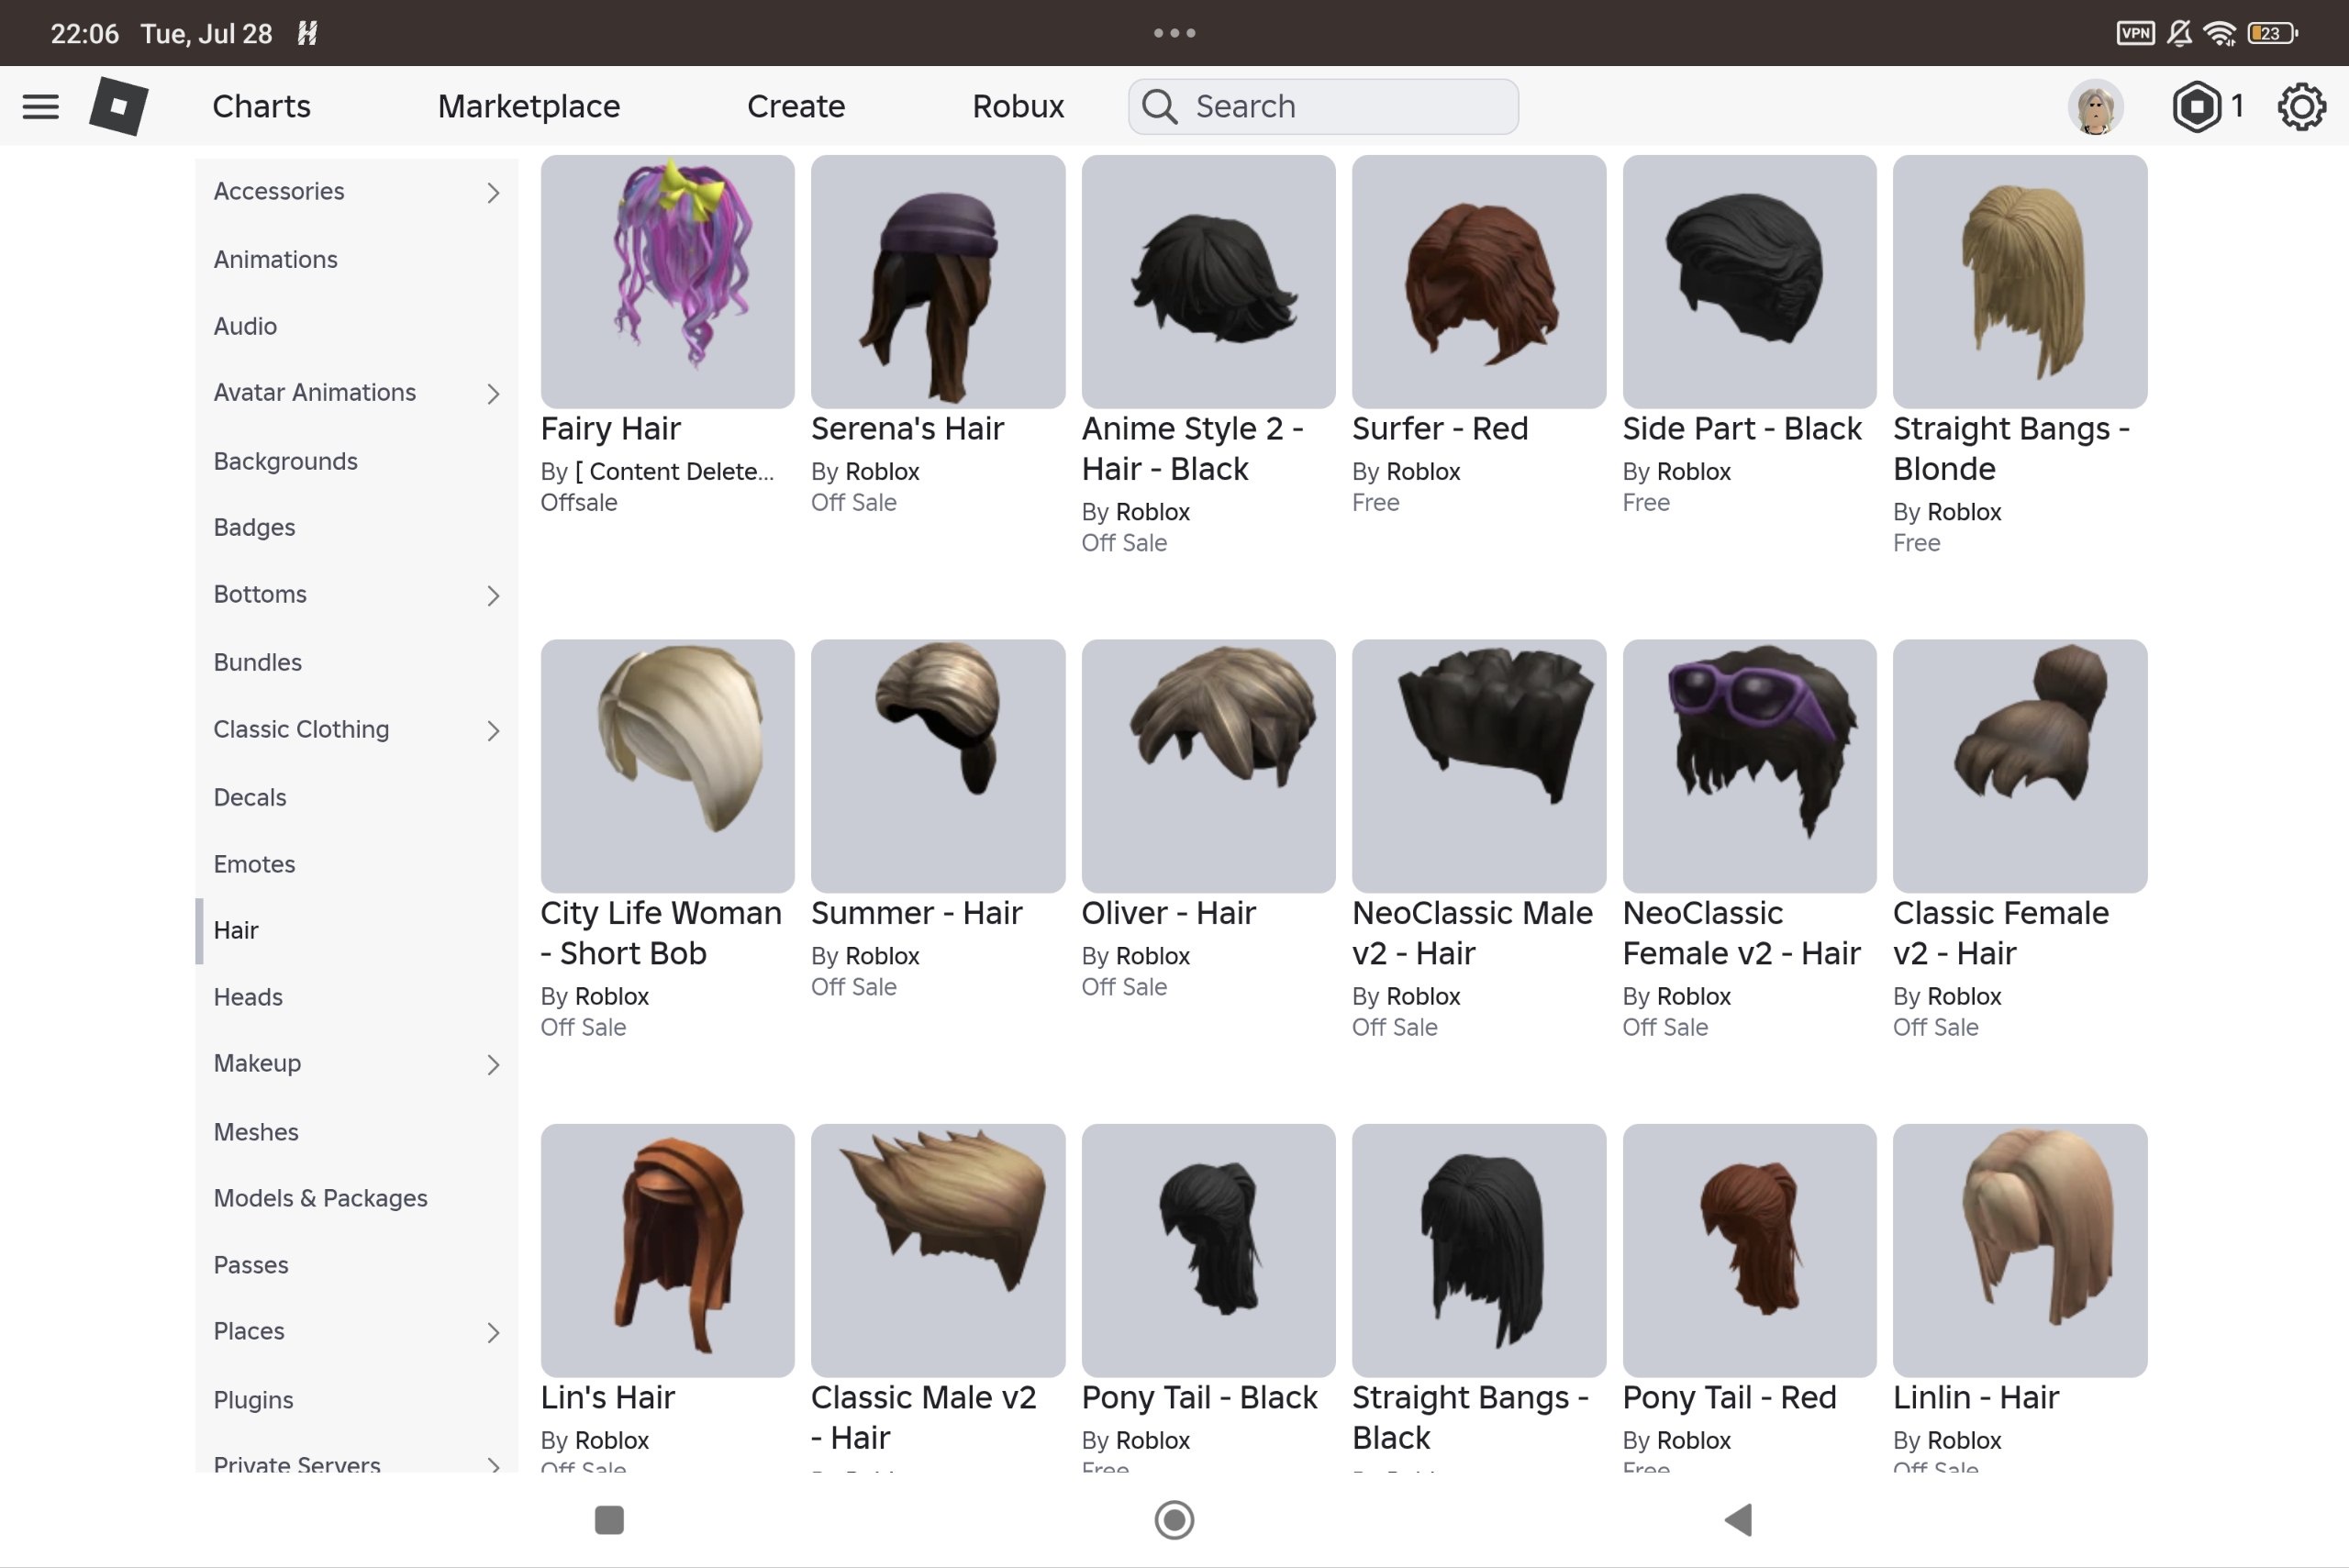The image size is (2349, 1568).
Task: Click the Anime Style 2 - Hair - Black title
Action: coord(1192,449)
